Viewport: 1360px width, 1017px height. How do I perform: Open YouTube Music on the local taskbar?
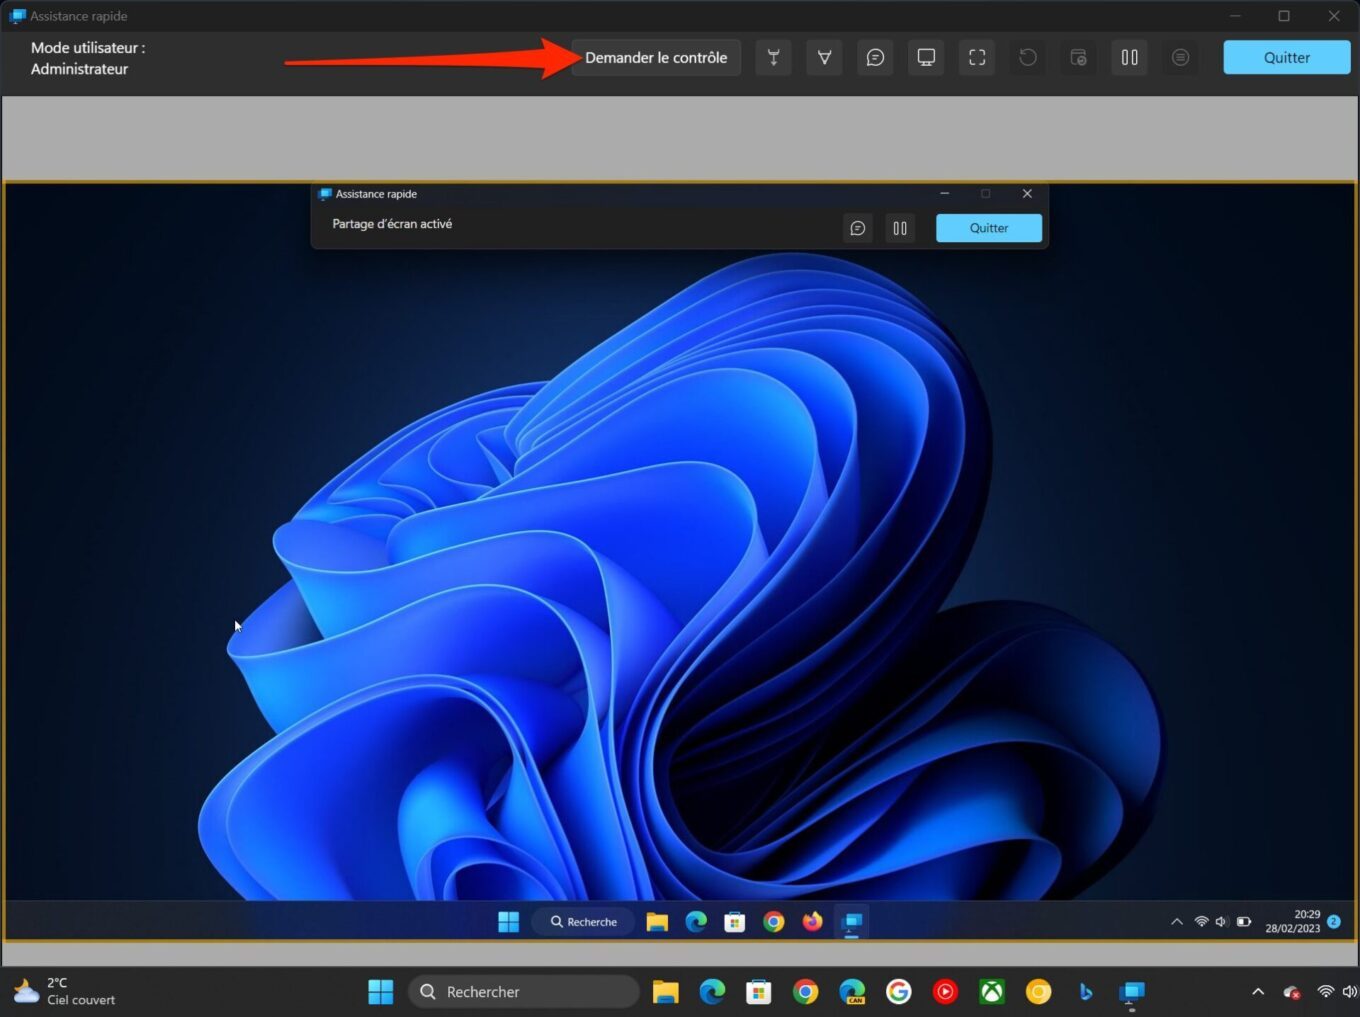tap(945, 992)
